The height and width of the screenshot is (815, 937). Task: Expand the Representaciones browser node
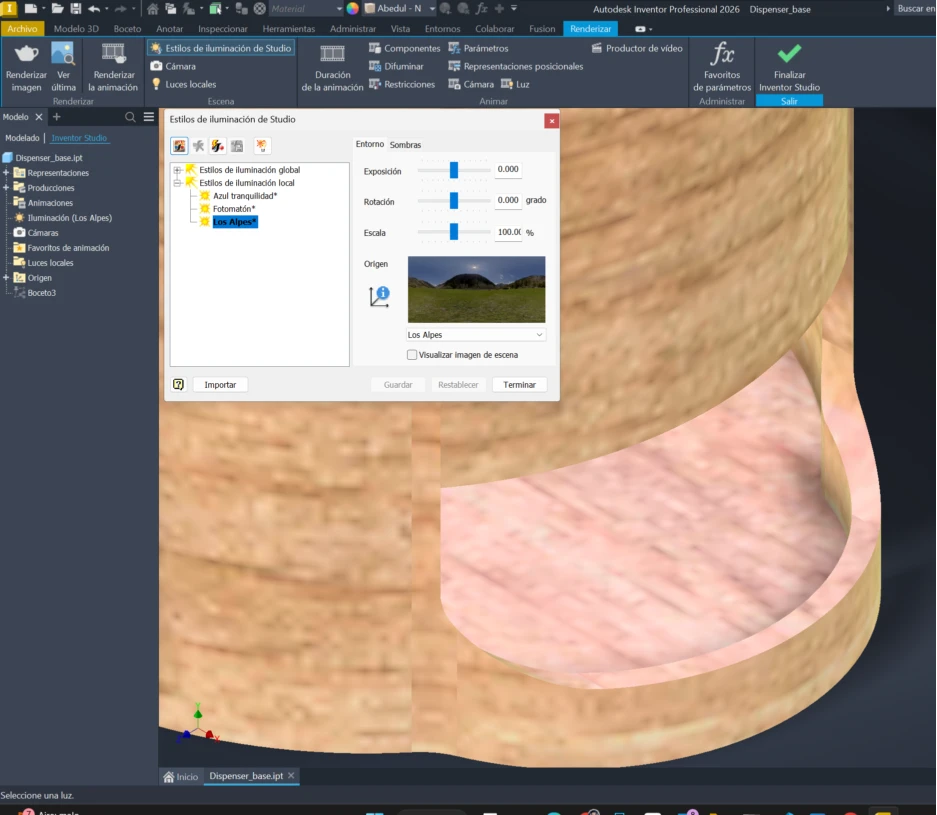click(x=6, y=173)
